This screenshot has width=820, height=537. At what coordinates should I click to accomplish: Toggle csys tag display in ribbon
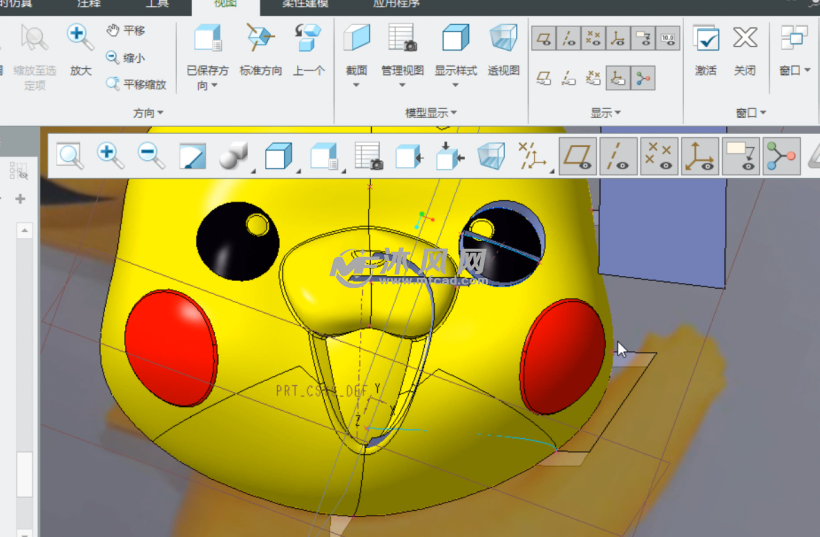(x=618, y=78)
